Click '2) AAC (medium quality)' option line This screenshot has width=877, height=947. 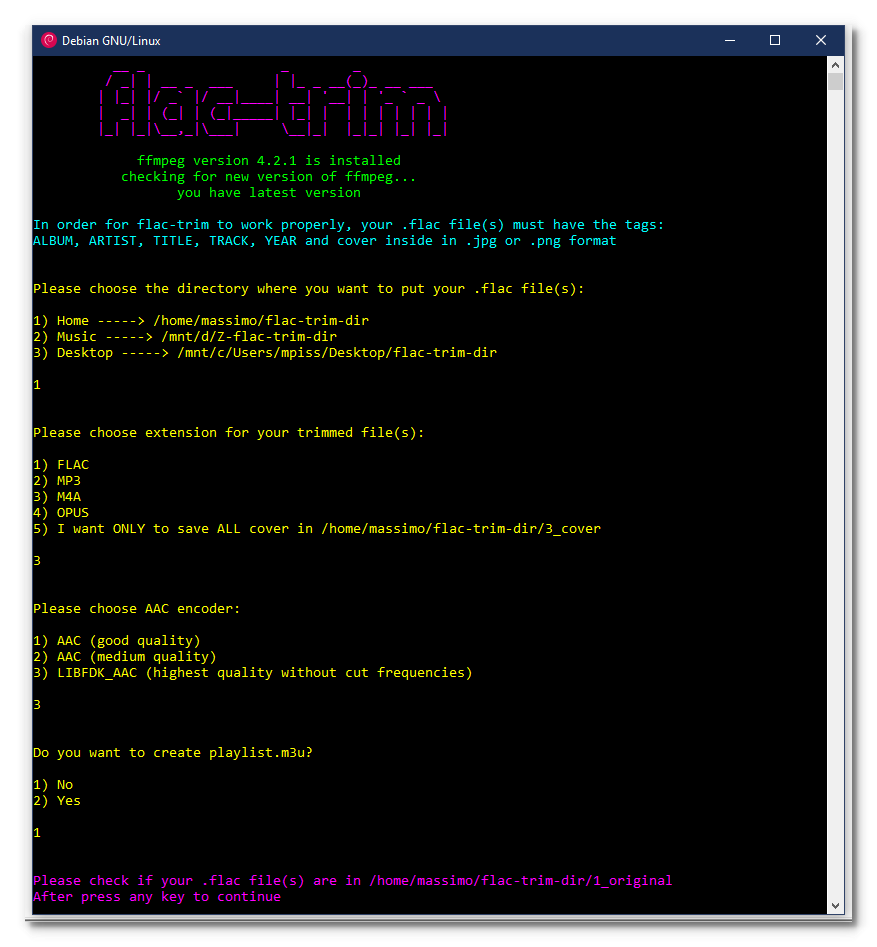click(124, 657)
